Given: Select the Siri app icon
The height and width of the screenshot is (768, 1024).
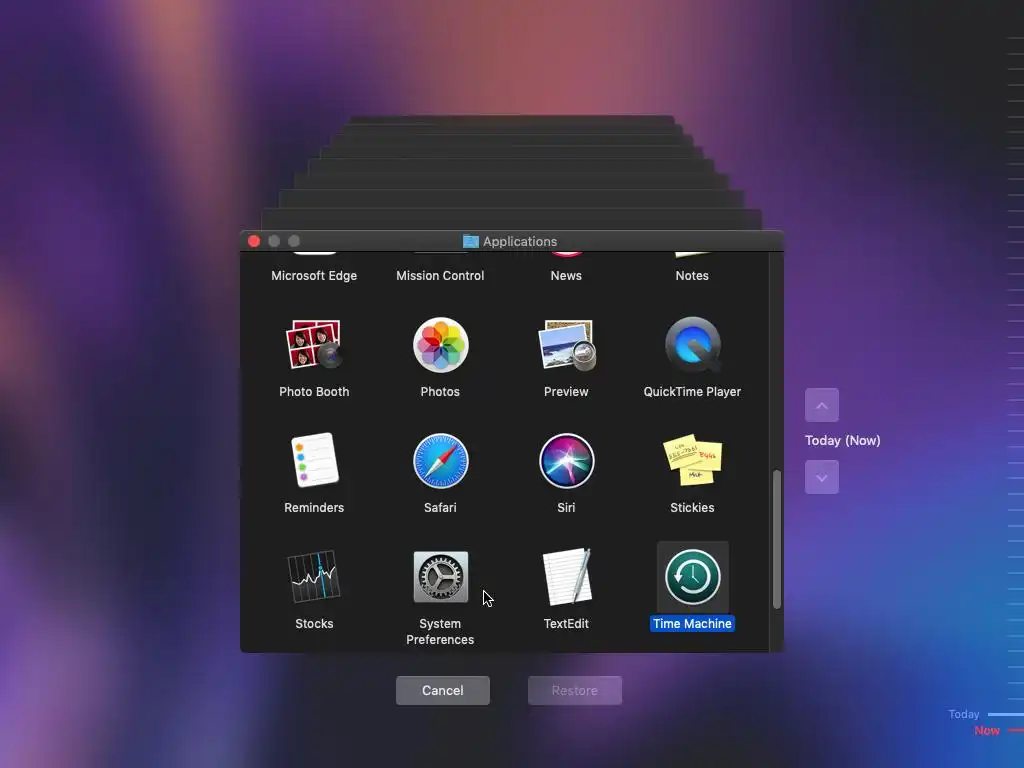Looking at the screenshot, I should pyautogui.click(x=566, y=461).
